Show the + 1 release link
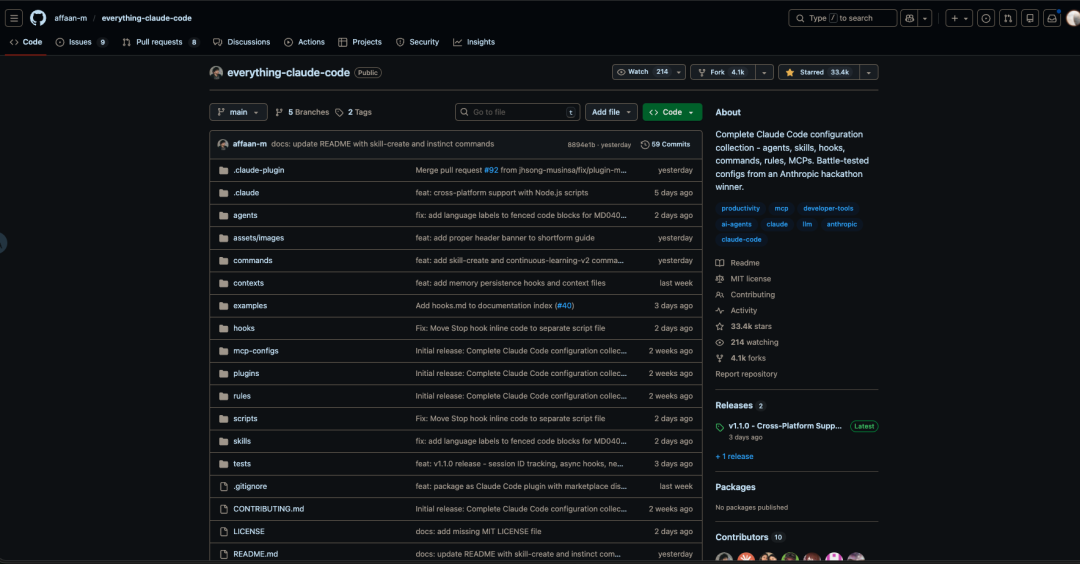The width and height of the screenshot is (1080, 564). 734,457
